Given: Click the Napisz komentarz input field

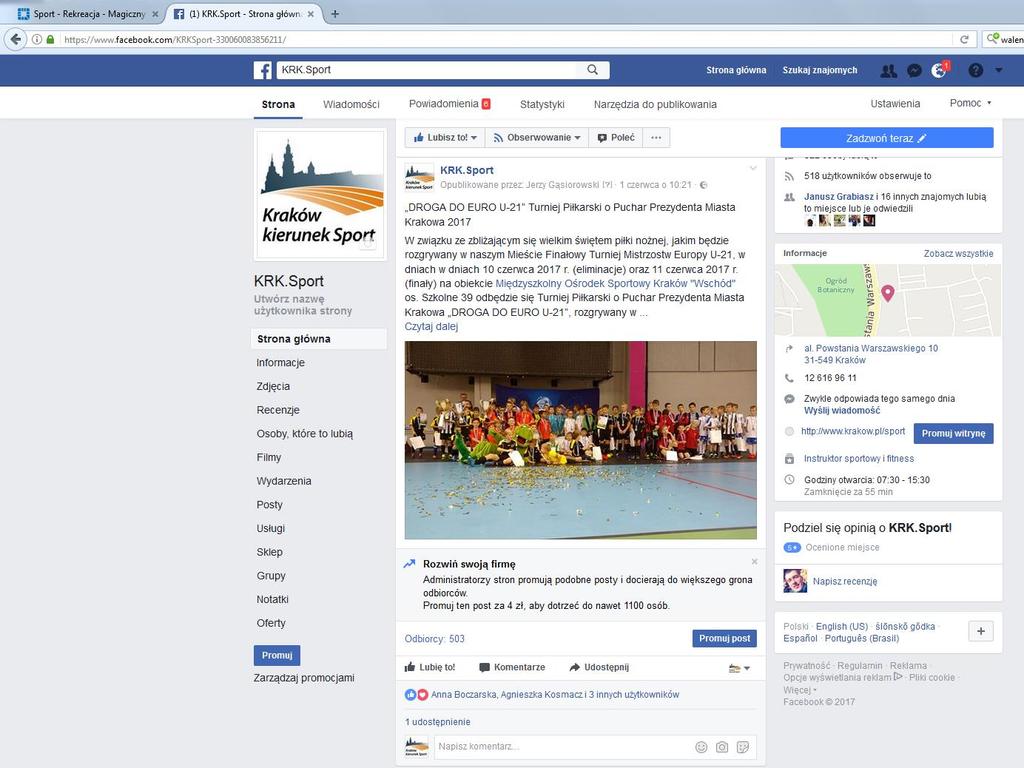Looking at the screenshot, I should (x=562, y=746).
